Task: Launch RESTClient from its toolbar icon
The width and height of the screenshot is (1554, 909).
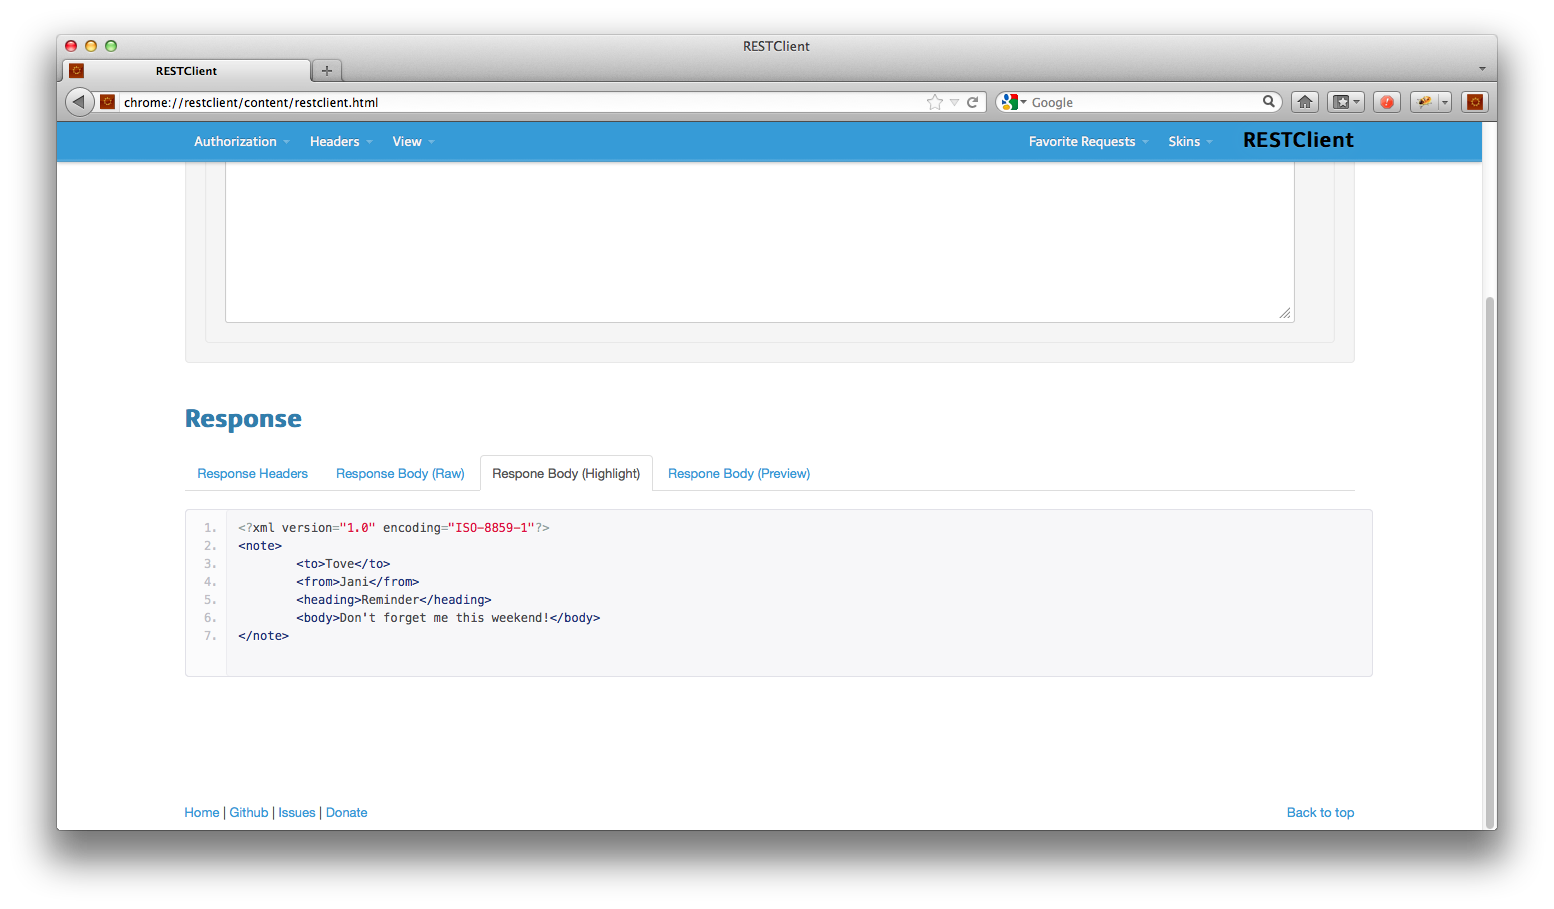Action: (x=1474, y=102)
